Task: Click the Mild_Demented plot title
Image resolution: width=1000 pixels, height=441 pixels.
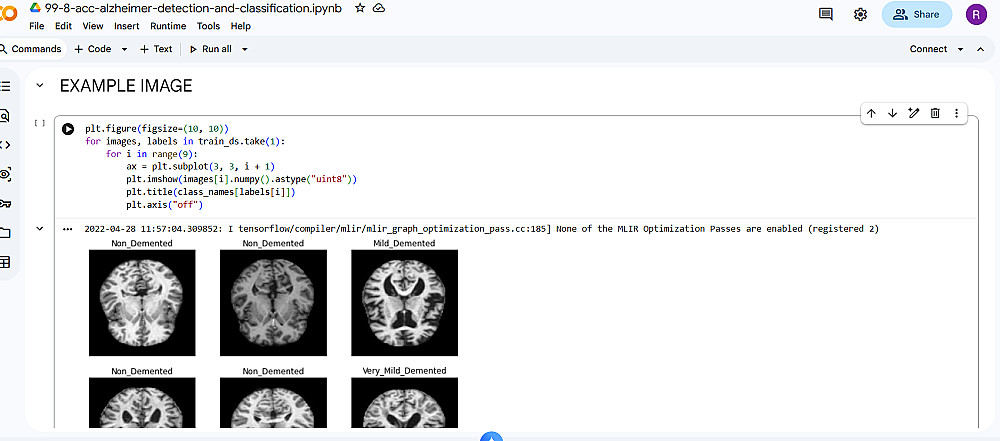Action: (x=404, y=243)
